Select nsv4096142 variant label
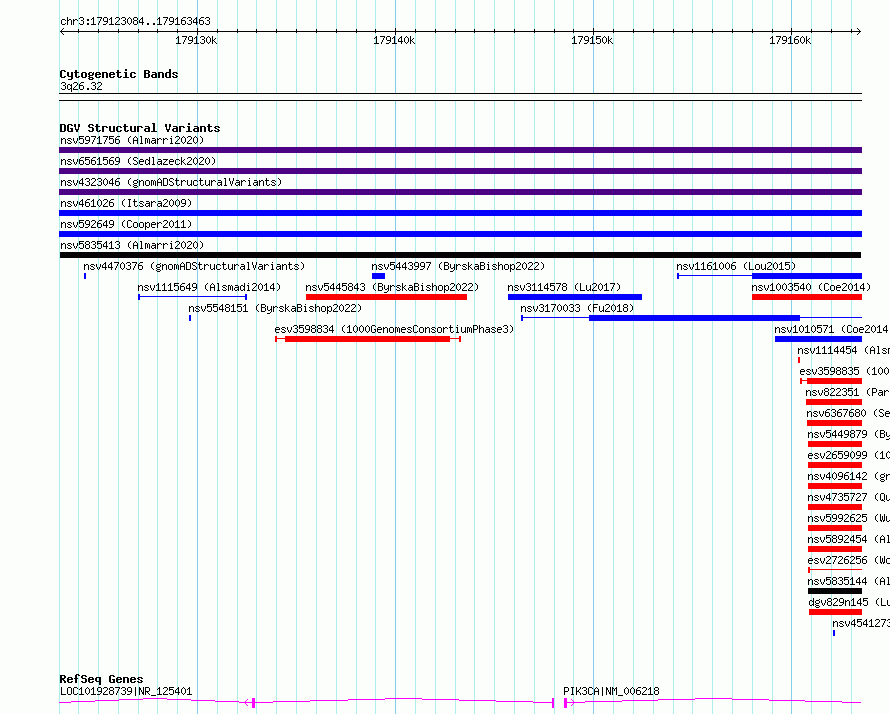The image size is (890, 714). (x=848, y=476)
